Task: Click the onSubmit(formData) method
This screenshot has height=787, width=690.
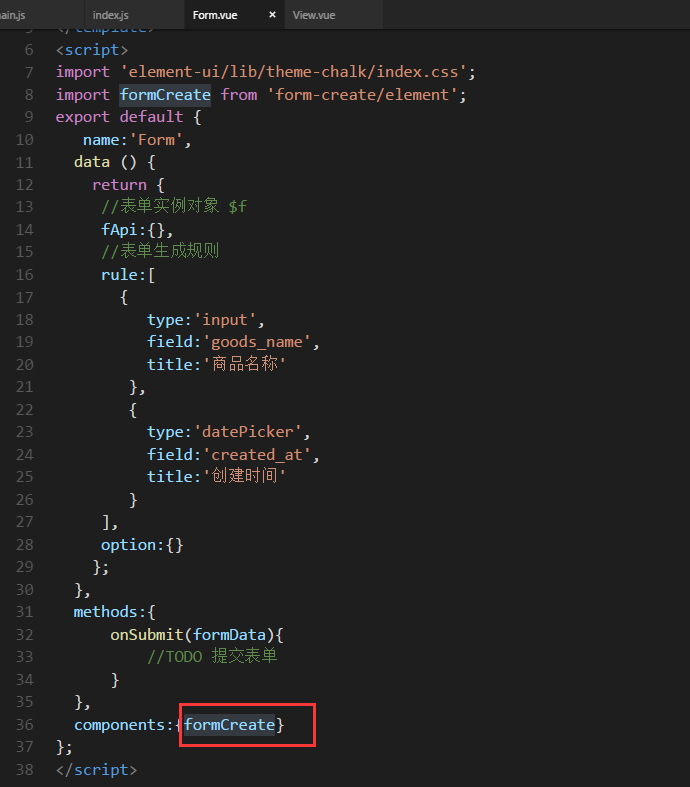Action: tap(192, 635)
